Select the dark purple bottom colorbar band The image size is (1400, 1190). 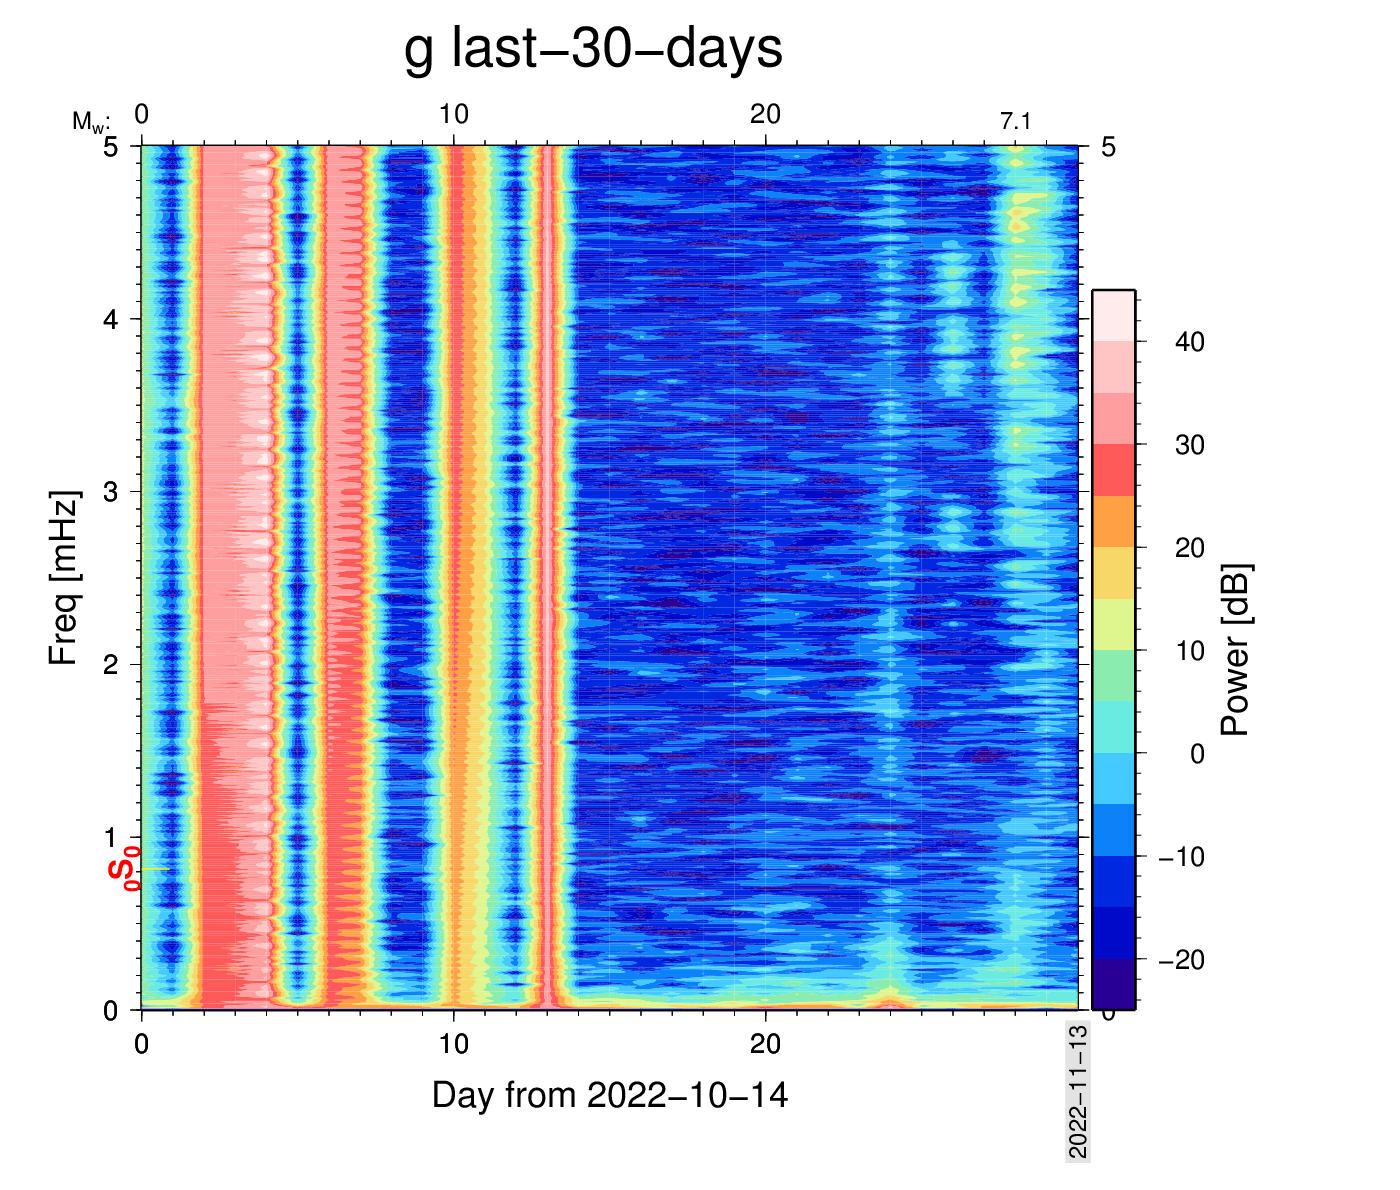pyautogui.click(x=1113, y=983)
